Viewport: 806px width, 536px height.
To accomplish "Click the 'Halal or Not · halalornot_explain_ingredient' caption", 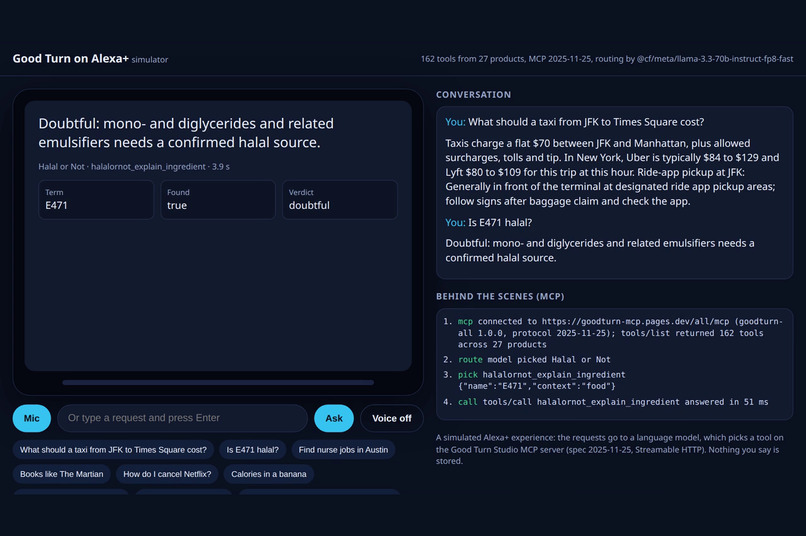I will coord(134,167).
